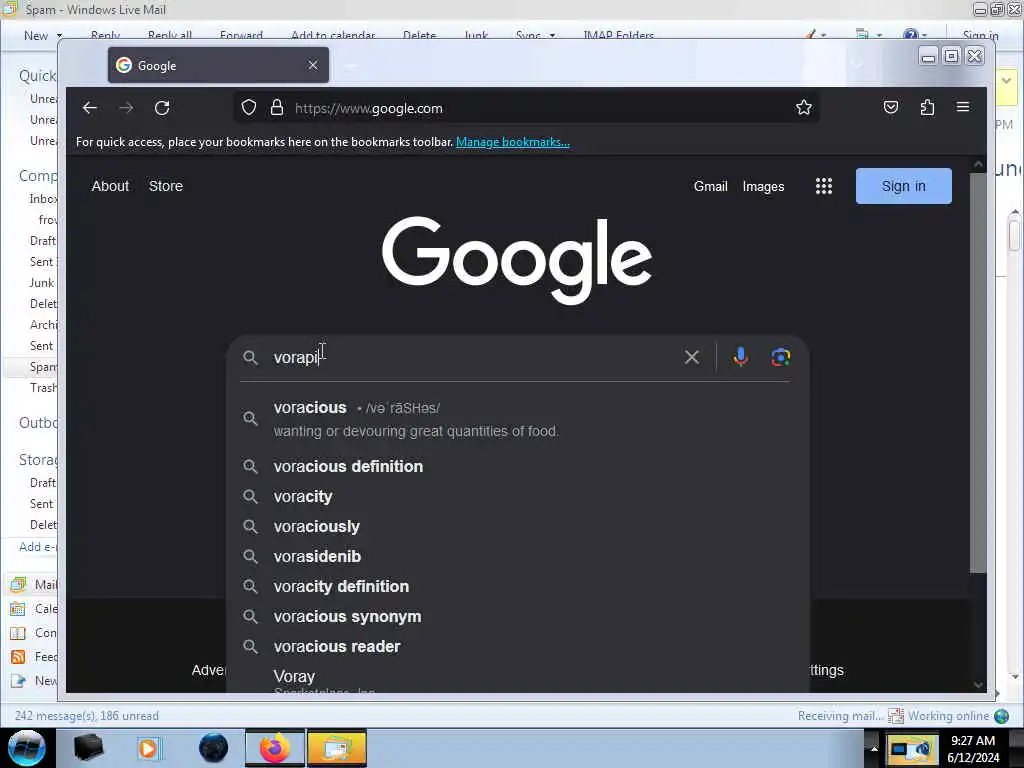Click the Firefox URL address bar

[526, 108]
